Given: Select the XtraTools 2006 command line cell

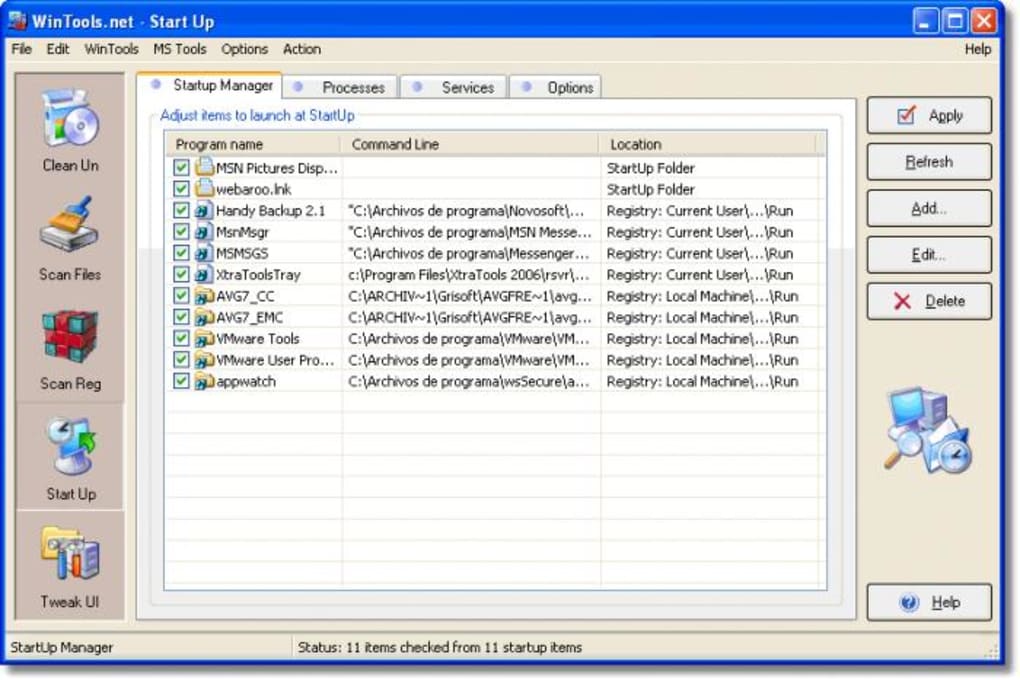Looking at the screenshot, I should 470,275.
